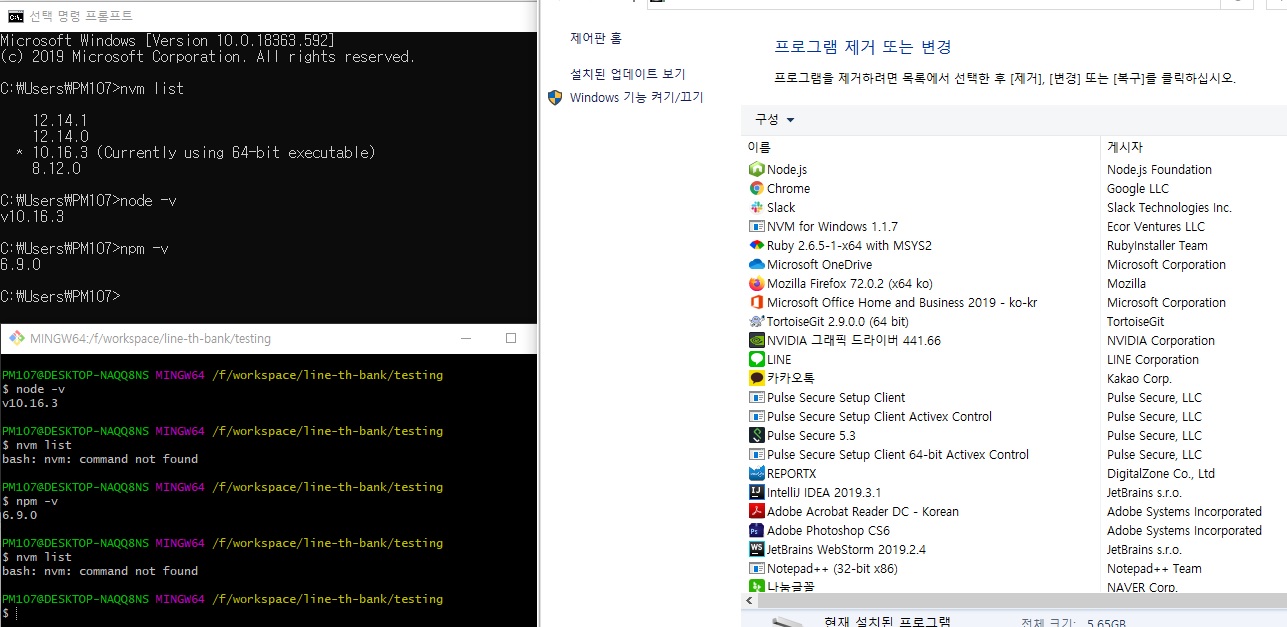Select the Chrome icon in program list
Image resolution: width=1287 pixels, height=627 pixels.
click(x=756, y=189)
